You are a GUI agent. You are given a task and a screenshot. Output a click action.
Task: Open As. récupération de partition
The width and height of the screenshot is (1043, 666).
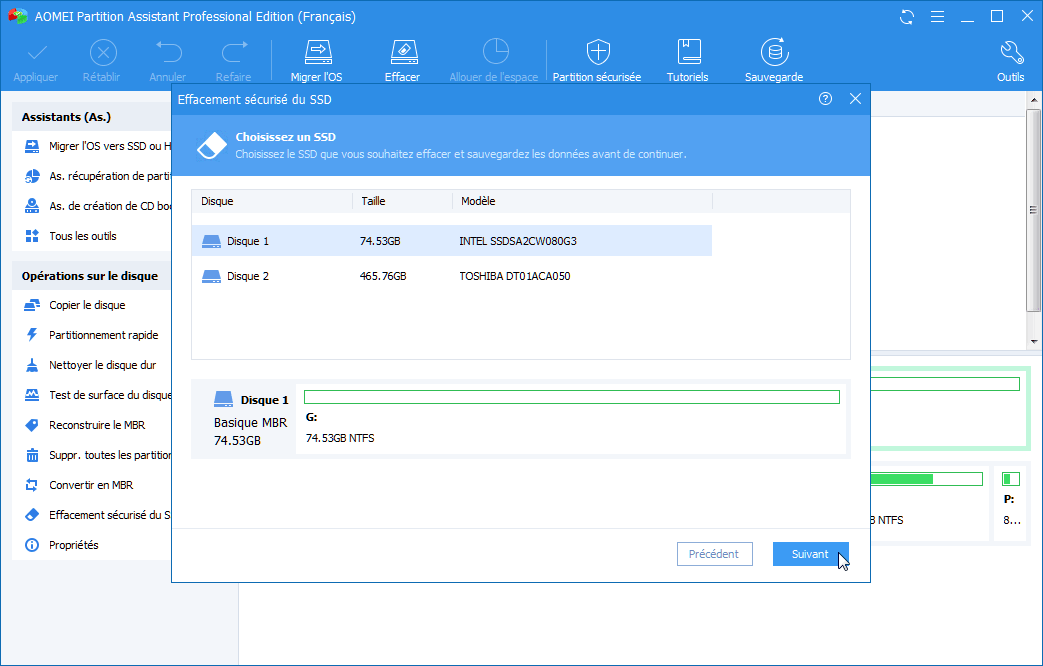(x=98, y=176)
